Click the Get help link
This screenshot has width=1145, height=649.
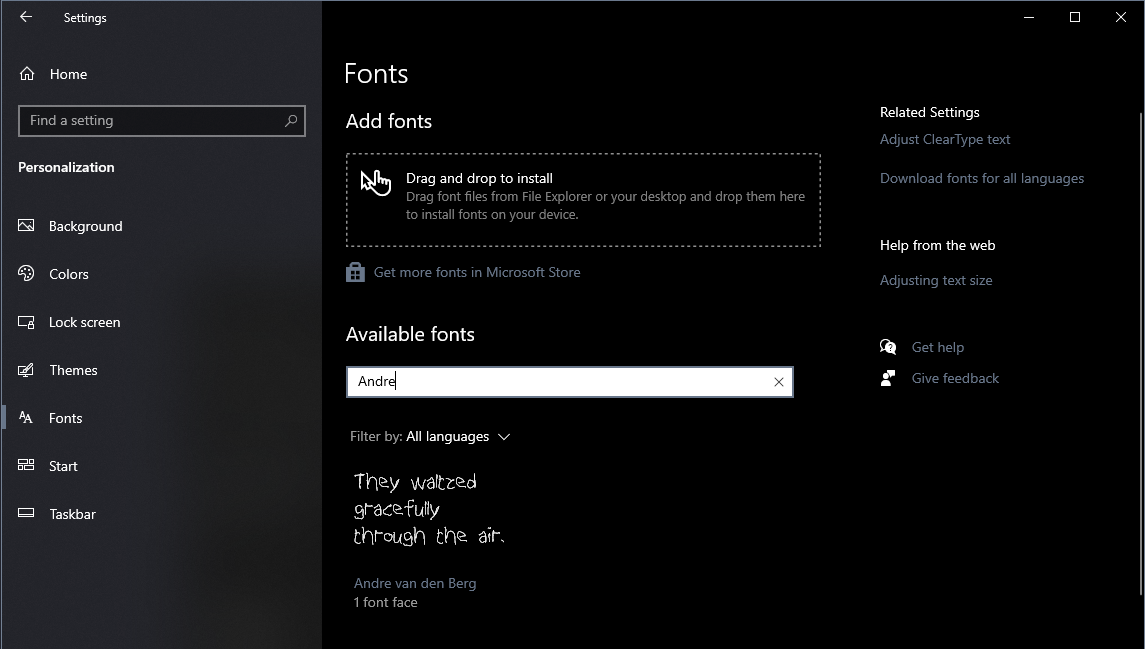pyautogui.click(x=937, y=347)
